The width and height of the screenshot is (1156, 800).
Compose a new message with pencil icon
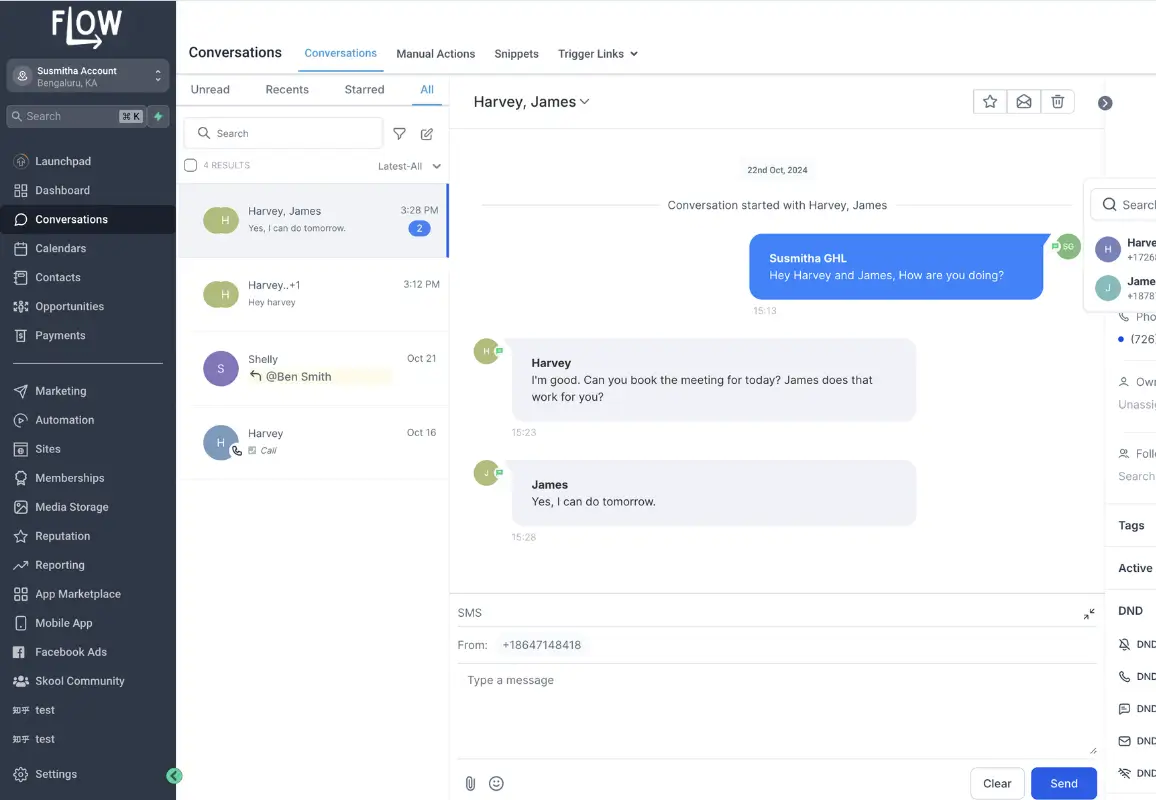[427, 133]
